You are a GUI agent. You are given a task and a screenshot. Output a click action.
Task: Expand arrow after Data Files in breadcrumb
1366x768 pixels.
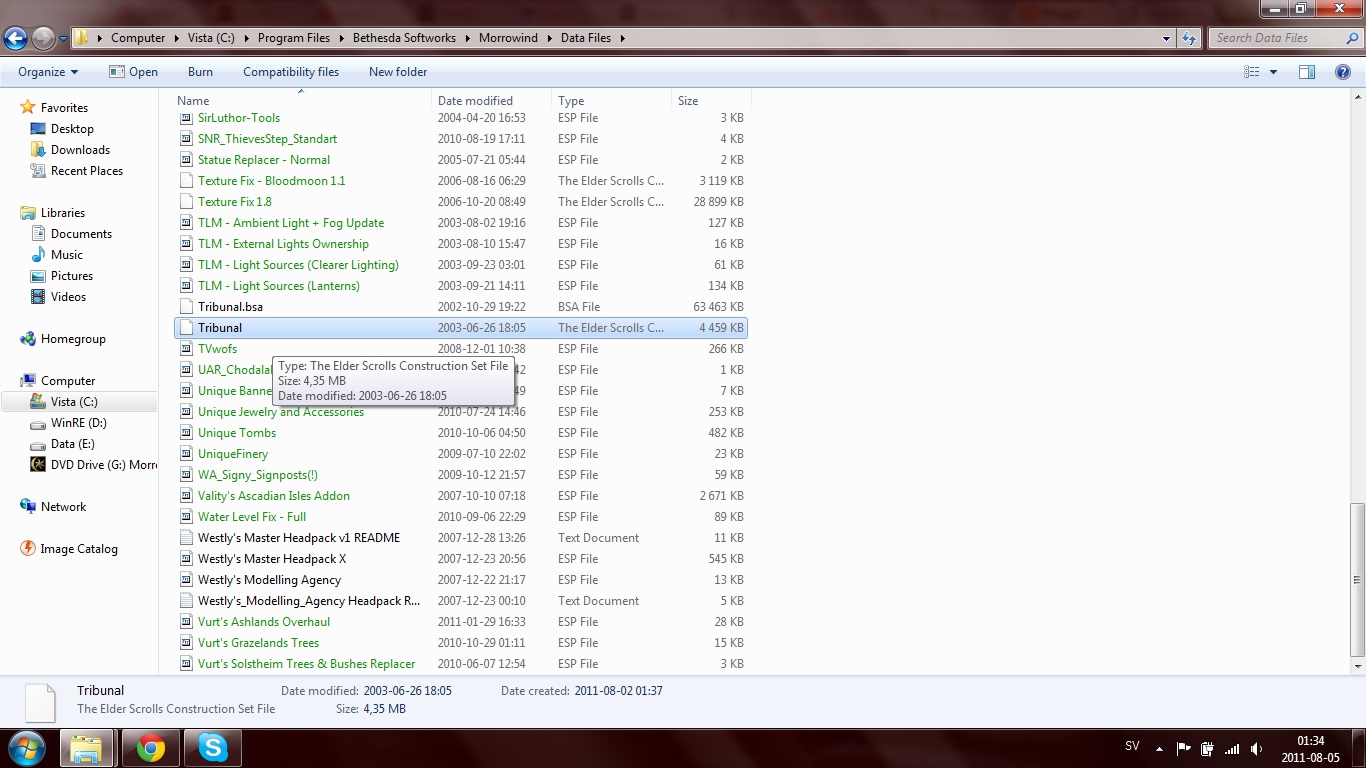tap(622, 38)
